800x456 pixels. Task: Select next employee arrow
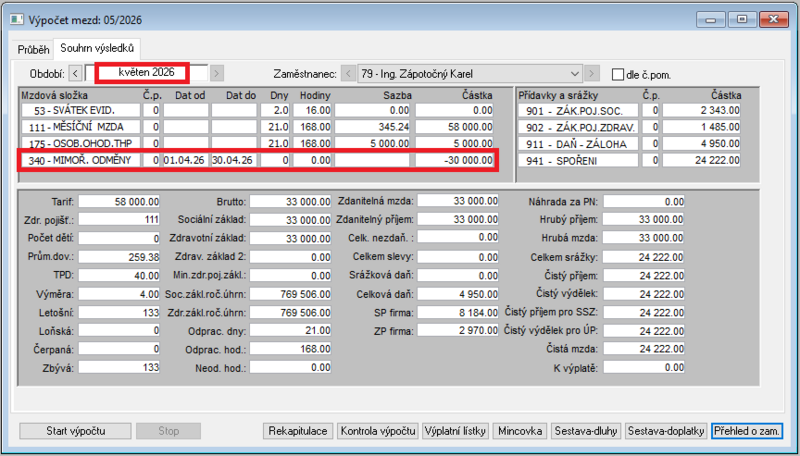point(591,73)
